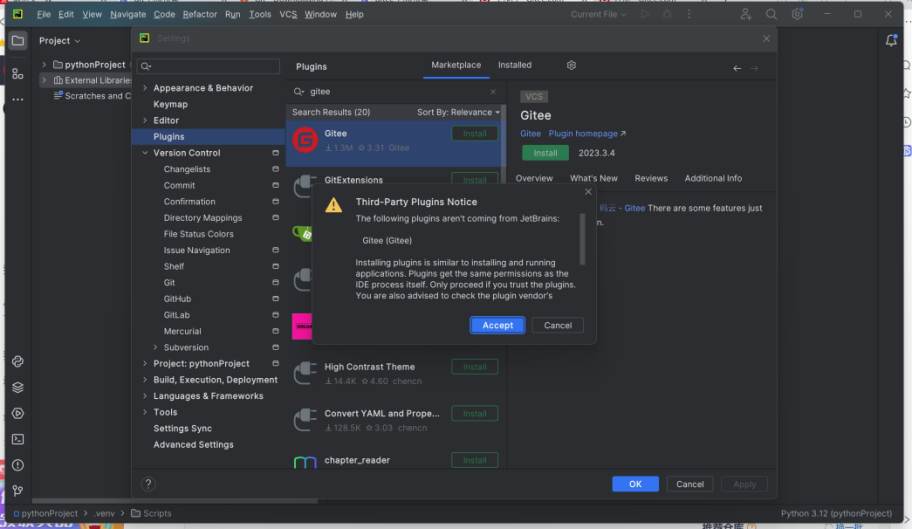Expand the Tools settings node
Viewport: 912px width, 529px height.
tap(145, 412)
